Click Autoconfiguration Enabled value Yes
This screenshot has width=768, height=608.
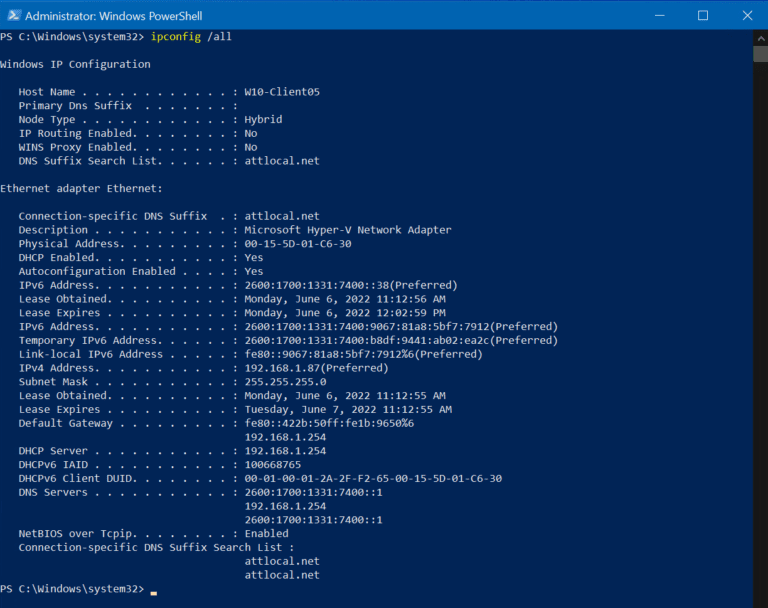tap(254, 271)
